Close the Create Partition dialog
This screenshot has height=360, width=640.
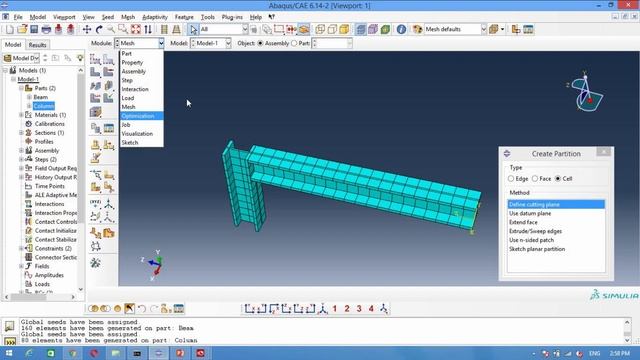click(x=604, y=152)
